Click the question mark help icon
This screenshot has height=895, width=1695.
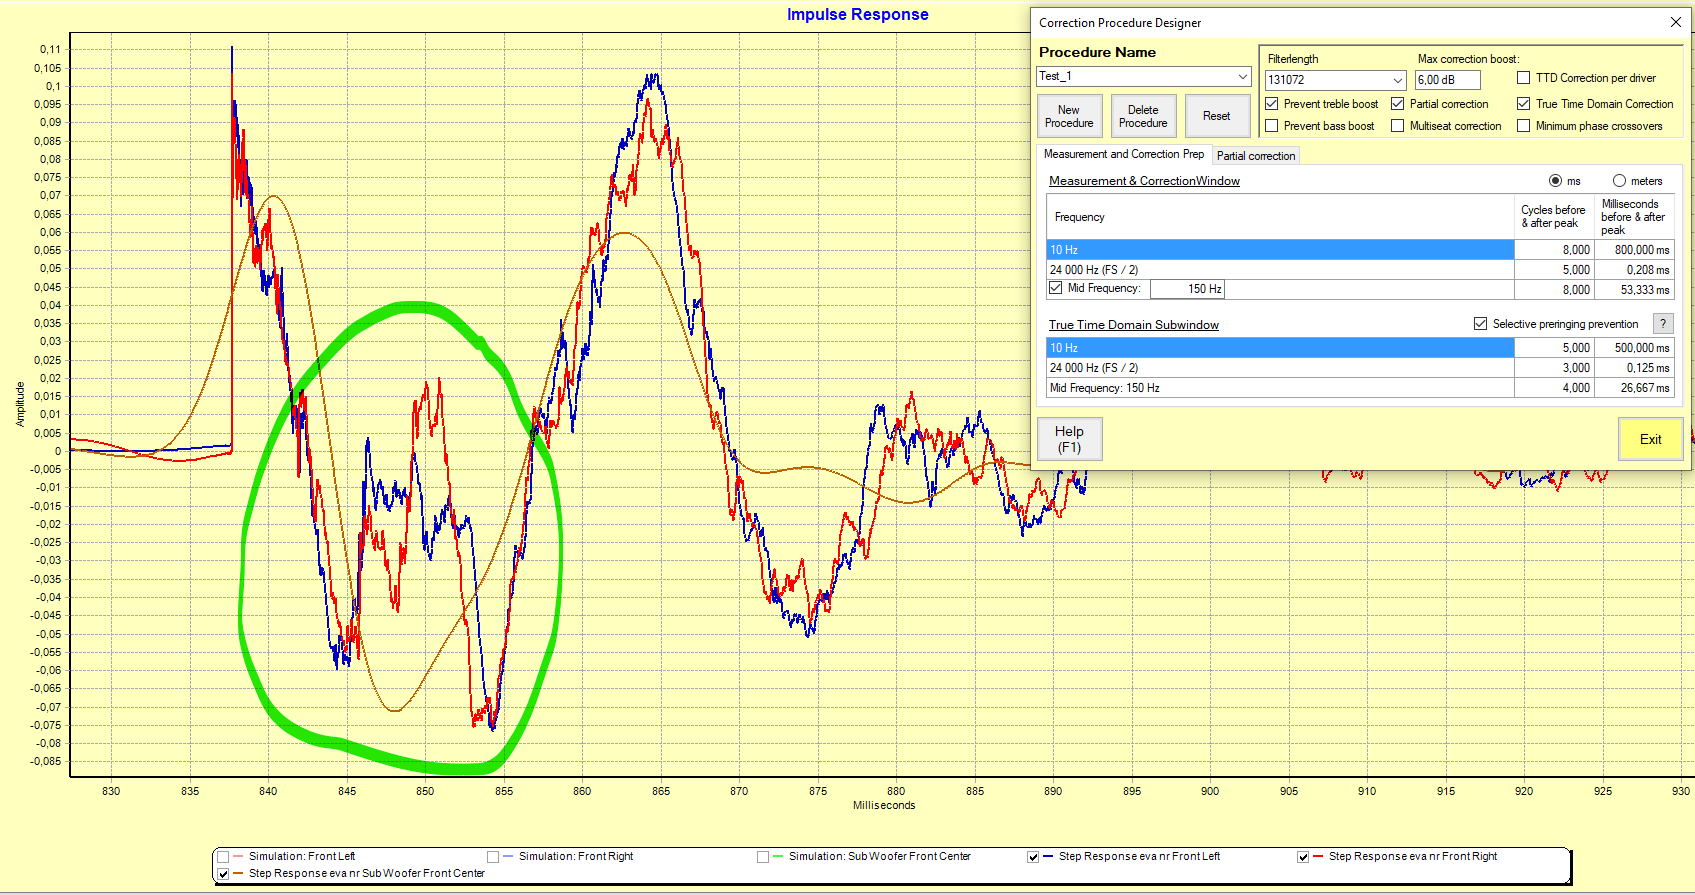coord(1663,324)
